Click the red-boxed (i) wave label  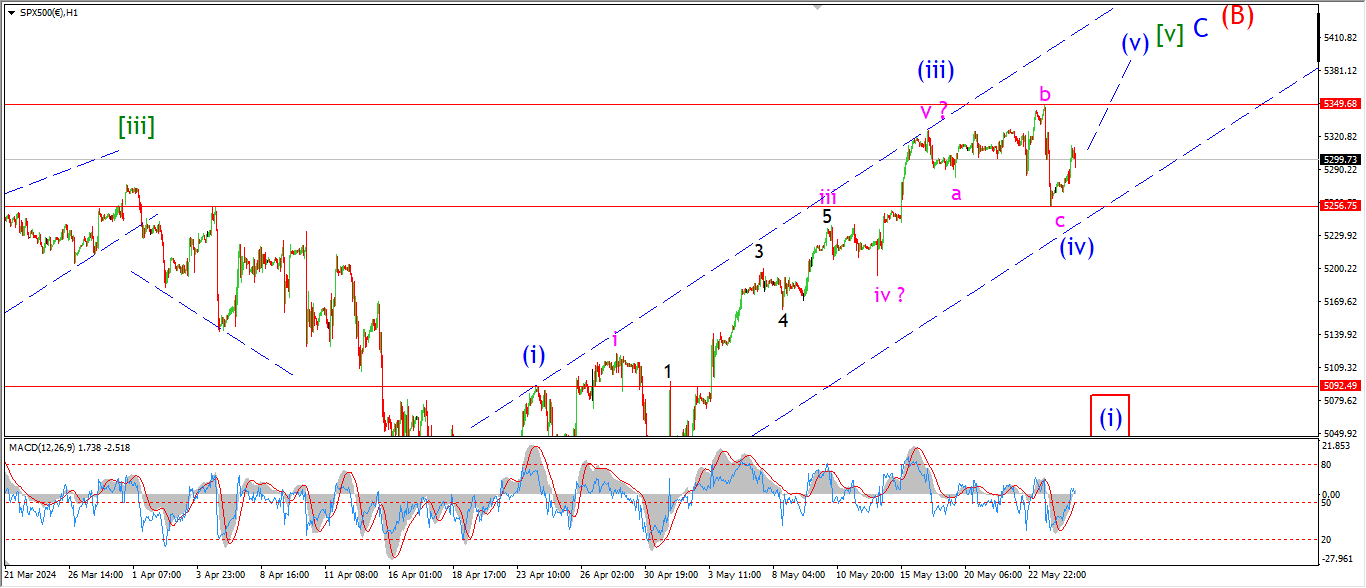point(1110,417)
